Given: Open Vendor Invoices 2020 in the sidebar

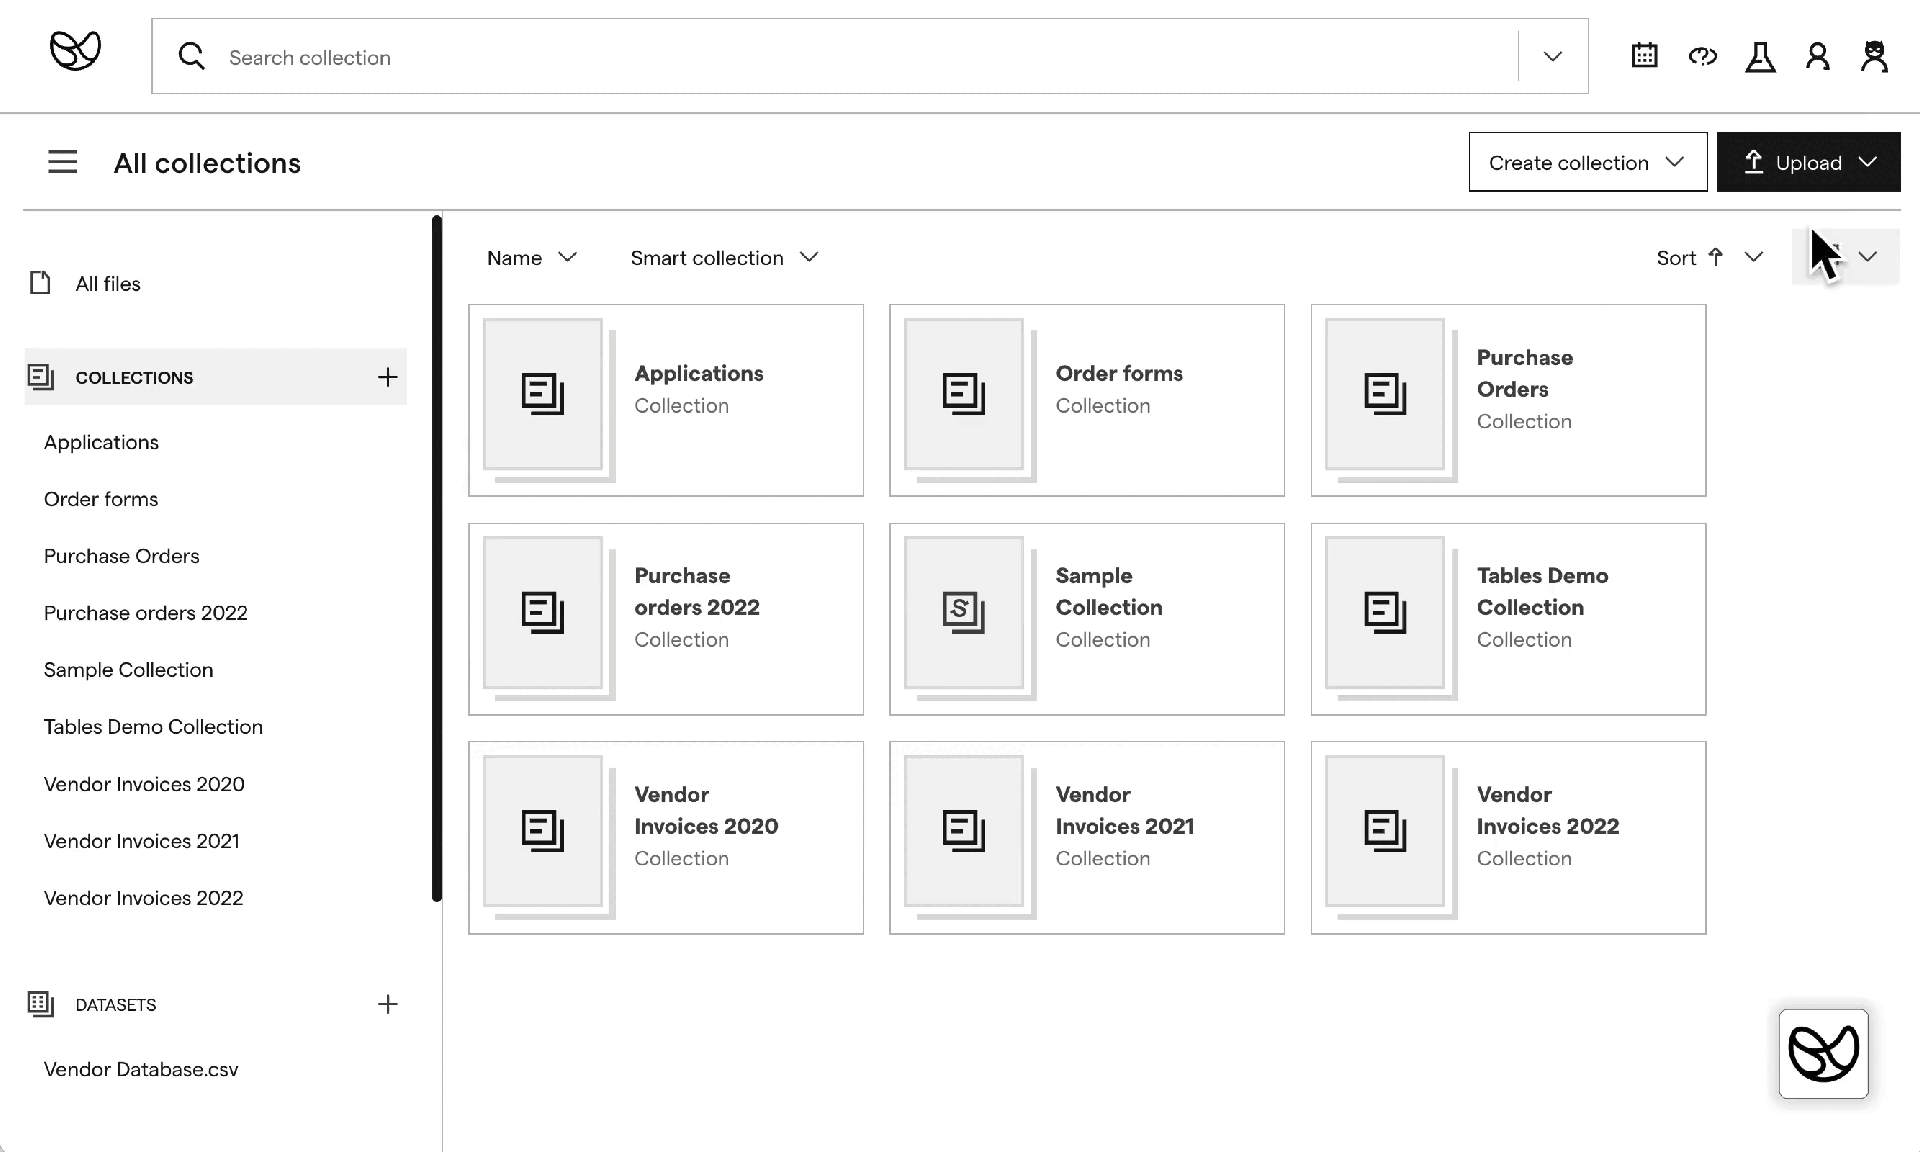Looking at the screenshot, I should pos(144,784).
